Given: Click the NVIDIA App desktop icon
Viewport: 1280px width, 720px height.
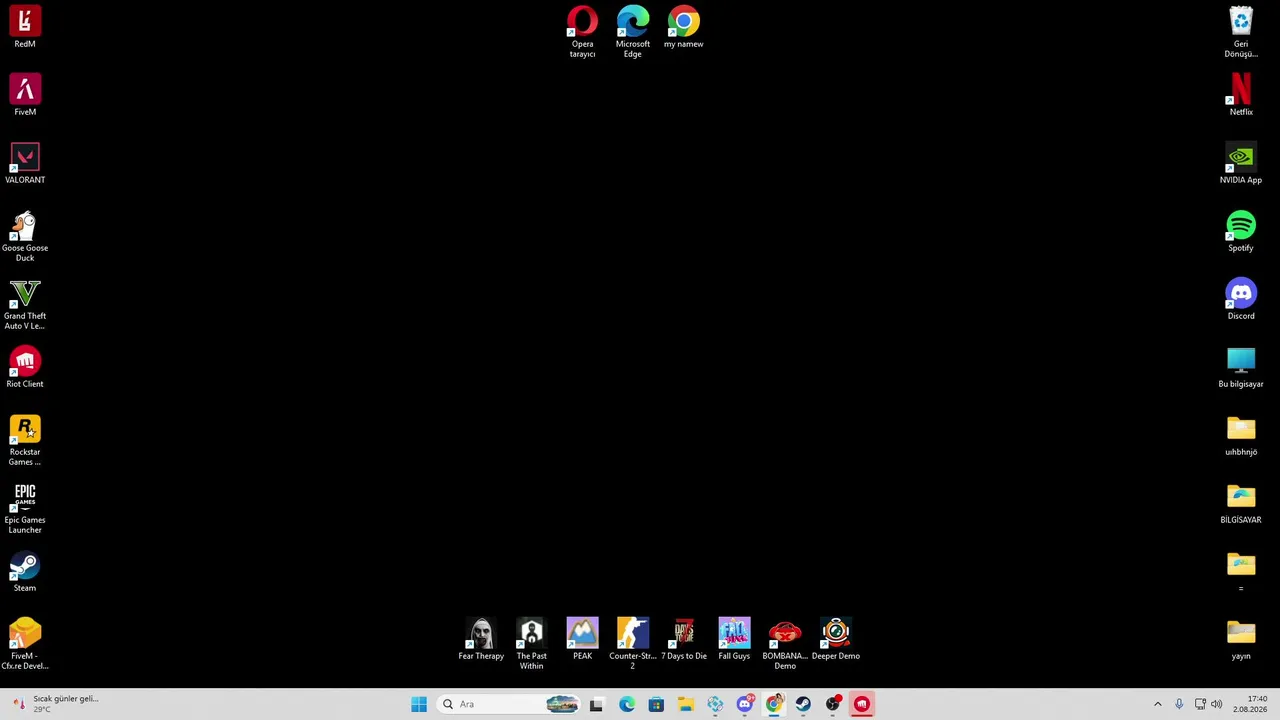Looking at the screenshot, I should (x=1241, y=163).
